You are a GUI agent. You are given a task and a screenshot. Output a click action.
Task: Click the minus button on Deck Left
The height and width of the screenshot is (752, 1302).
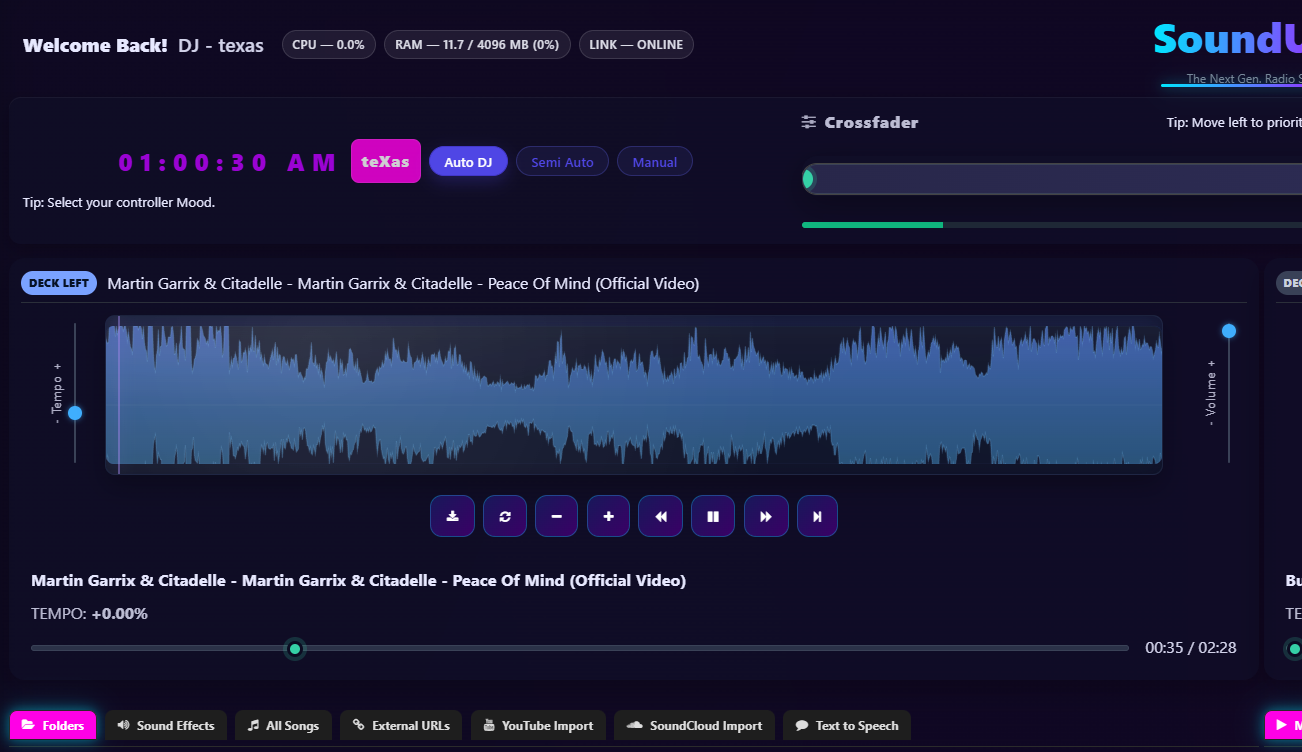(x=556, y=516)
